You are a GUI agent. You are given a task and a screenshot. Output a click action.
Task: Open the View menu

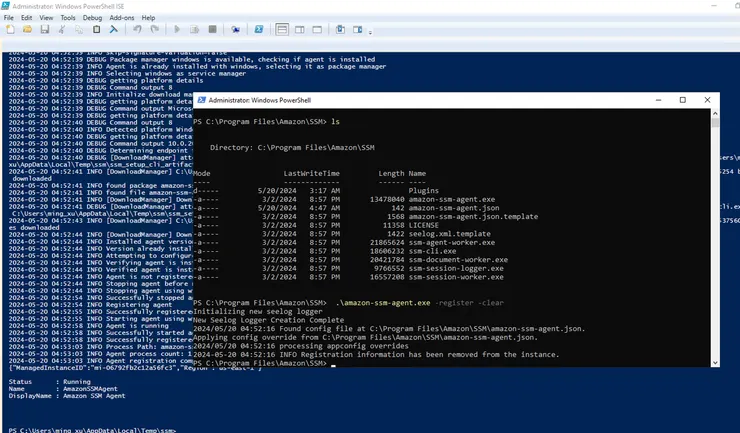[x=46, y=17]
